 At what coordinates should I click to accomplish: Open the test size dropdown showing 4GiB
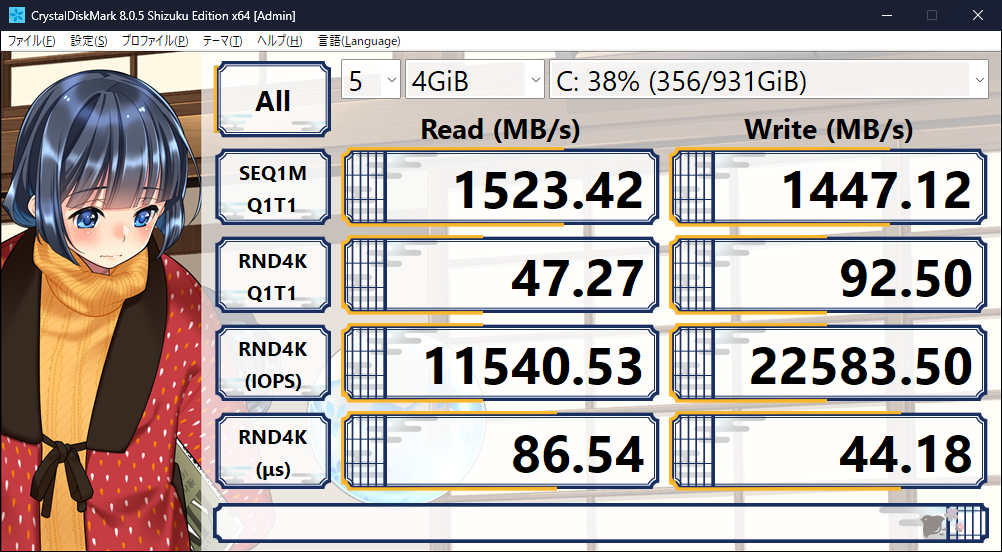click(x=475, y=80)
